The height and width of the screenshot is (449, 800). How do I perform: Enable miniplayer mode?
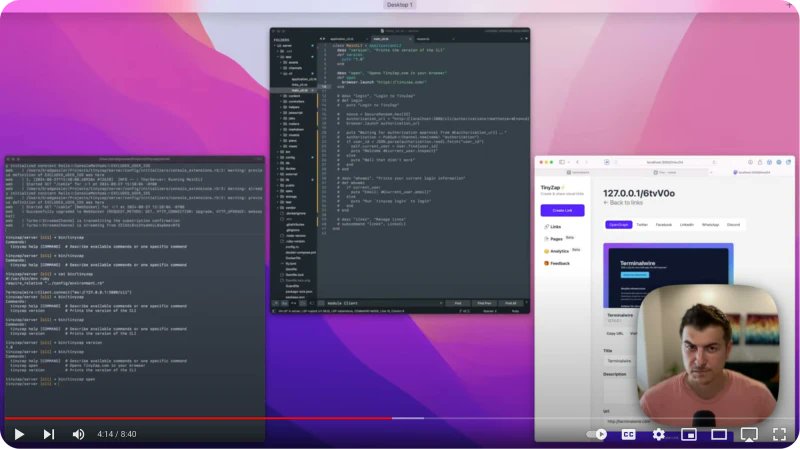(x=689, y=434)
